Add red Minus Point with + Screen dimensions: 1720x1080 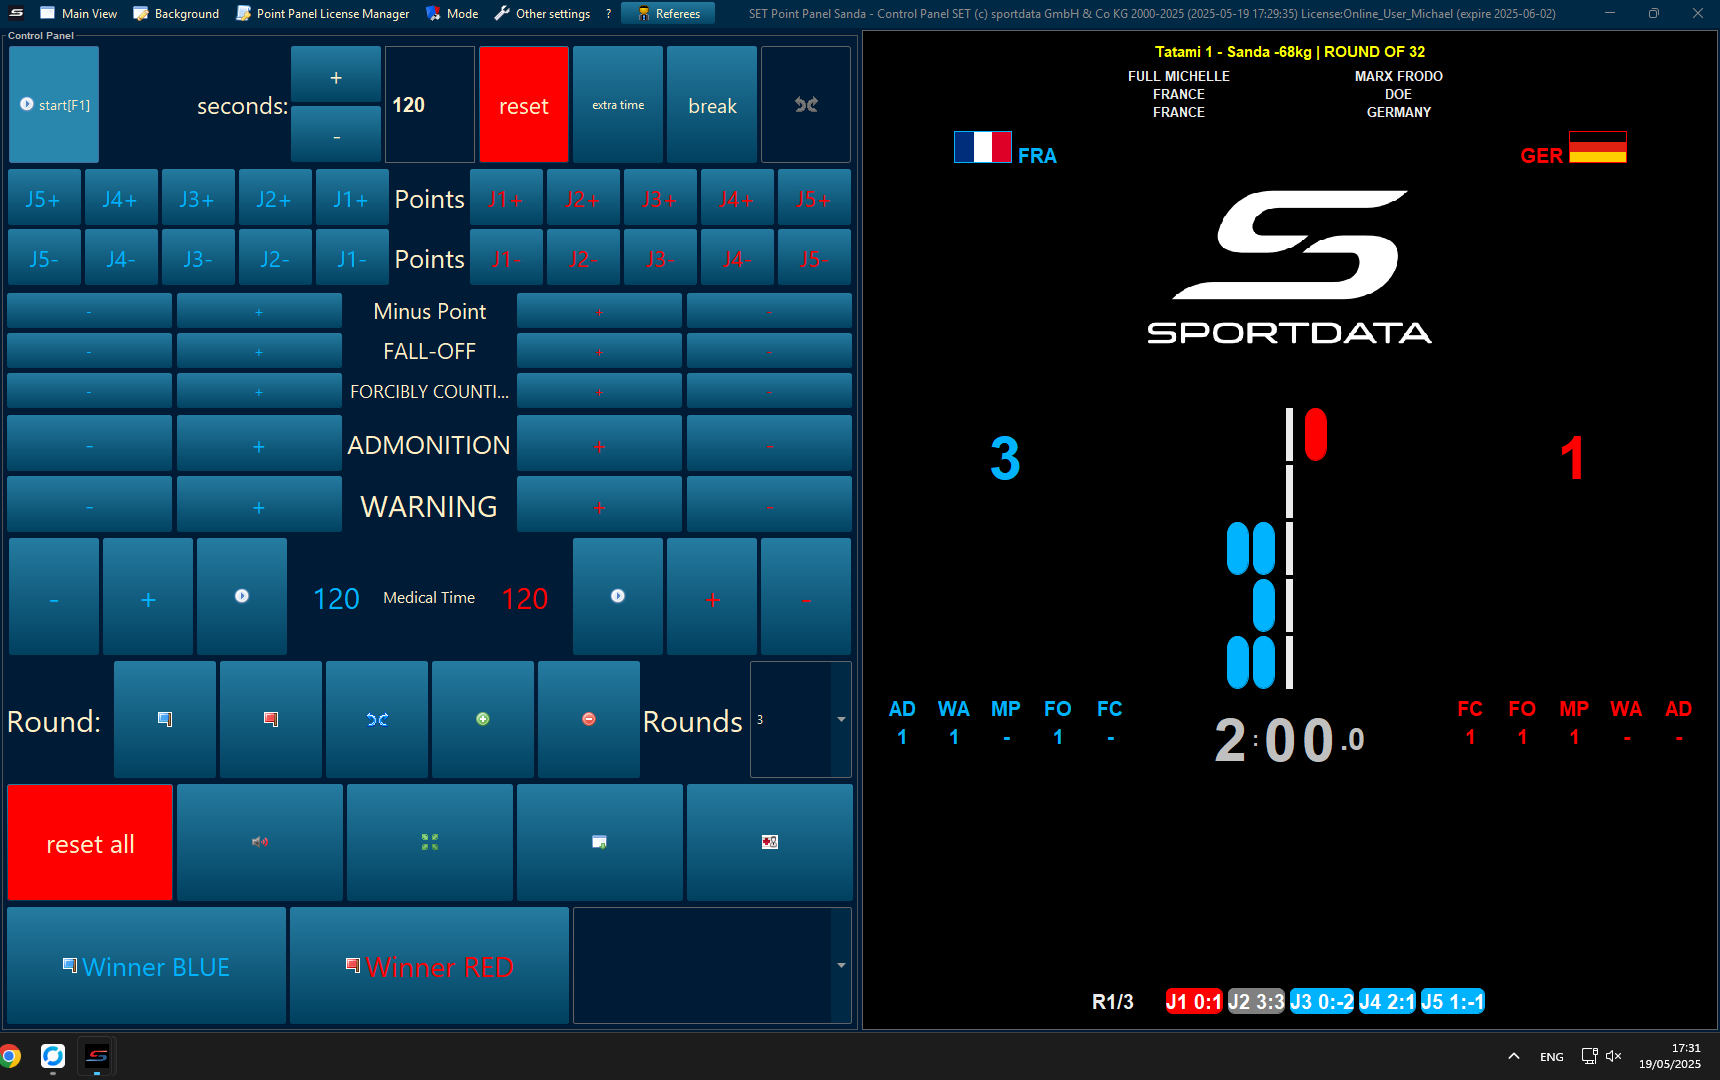[x=599, y=311]
